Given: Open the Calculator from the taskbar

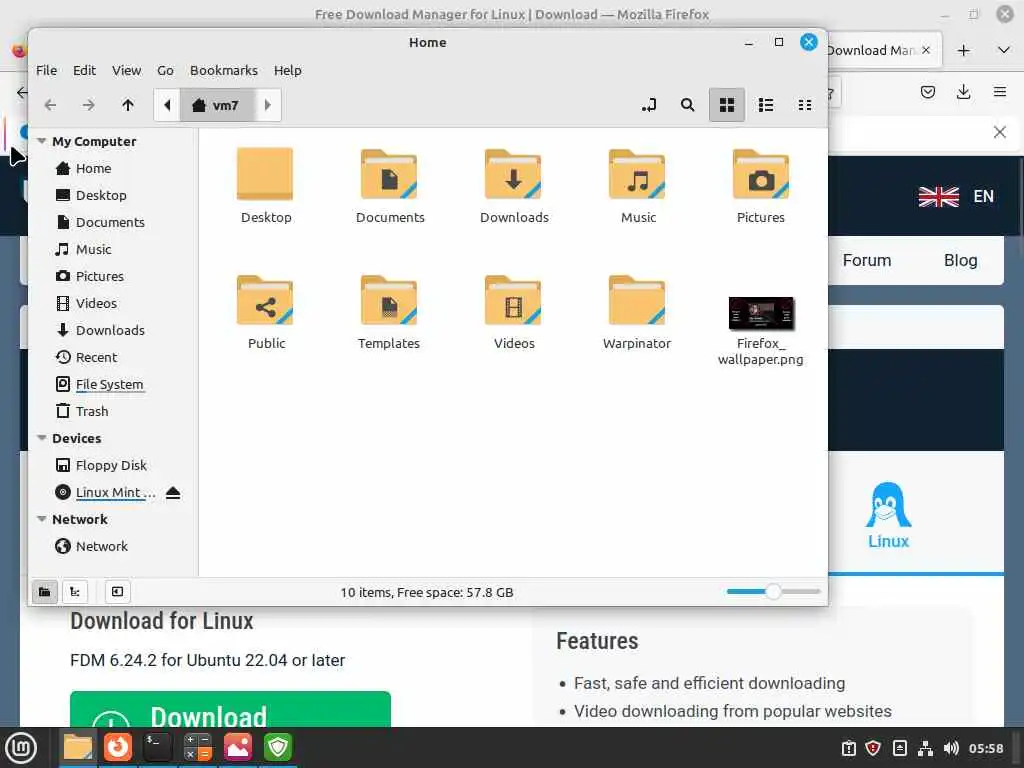Looking at the screenshot, I should [x=197, y=748].
